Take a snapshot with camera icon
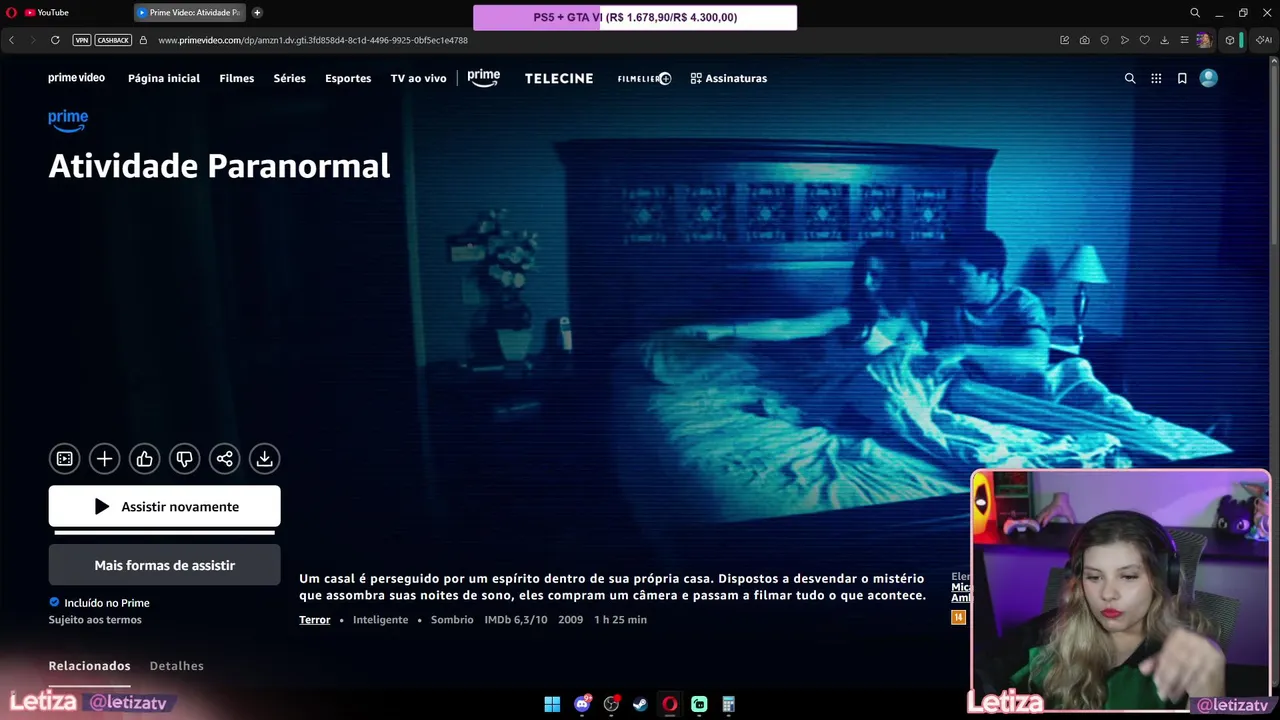1280x720 pixels. click(x=1084, y=40)
